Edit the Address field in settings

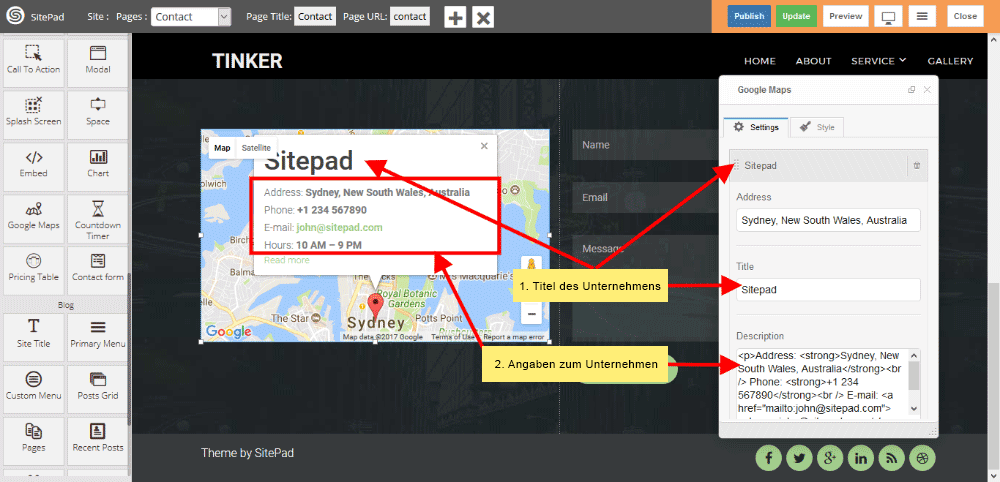(828, 220)
